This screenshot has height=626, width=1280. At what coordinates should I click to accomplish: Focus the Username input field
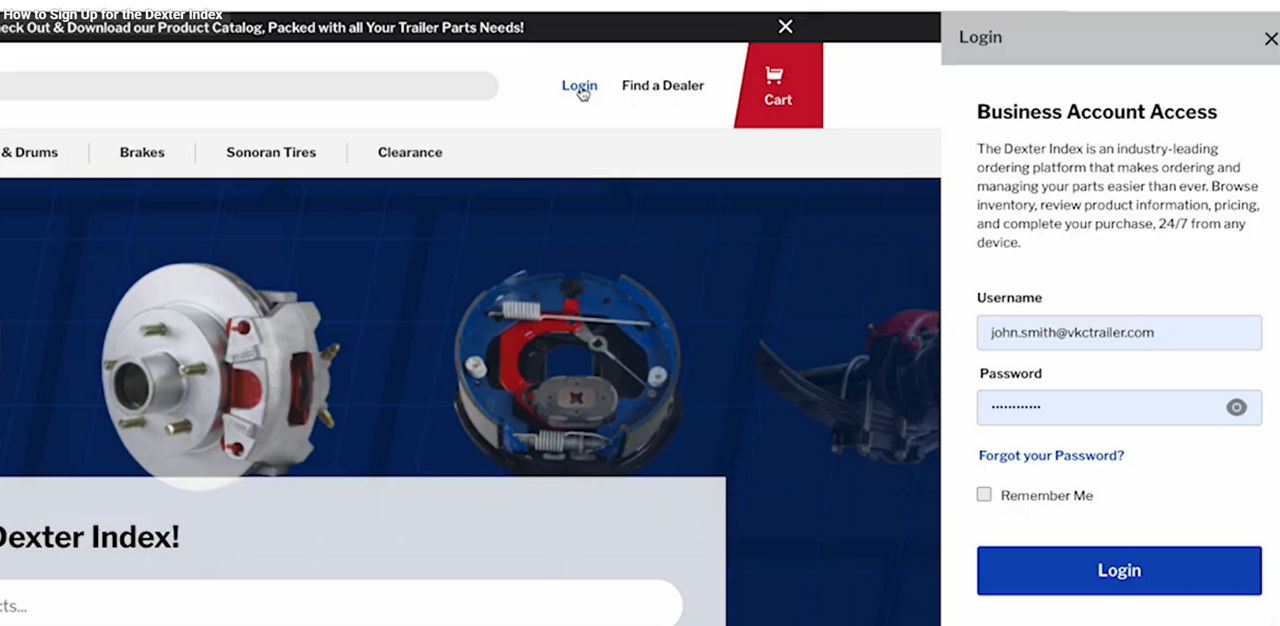(x=1119, y=332)
